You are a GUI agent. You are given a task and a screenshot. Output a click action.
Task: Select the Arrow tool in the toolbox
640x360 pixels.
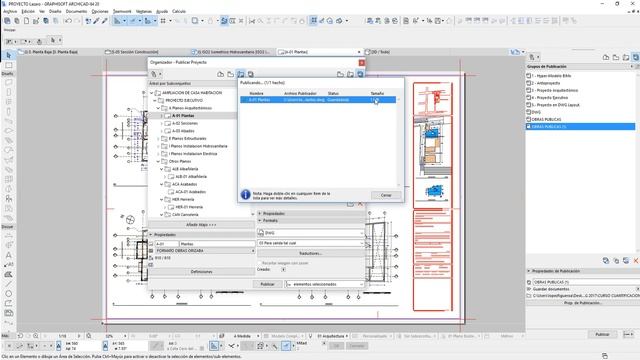(9, 55)
